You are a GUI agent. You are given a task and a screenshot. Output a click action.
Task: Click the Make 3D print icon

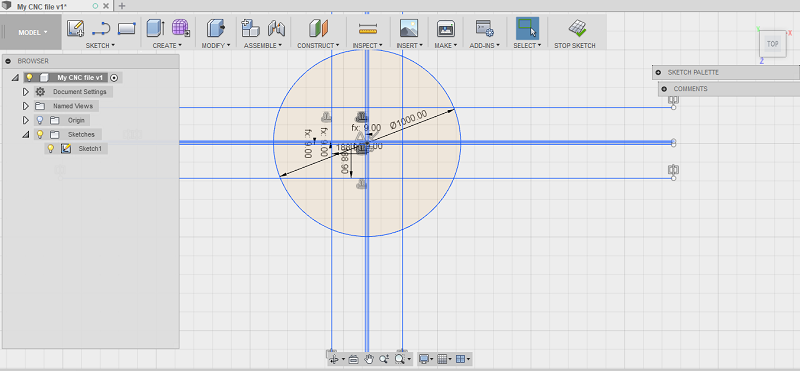click(x=445, y=29)
